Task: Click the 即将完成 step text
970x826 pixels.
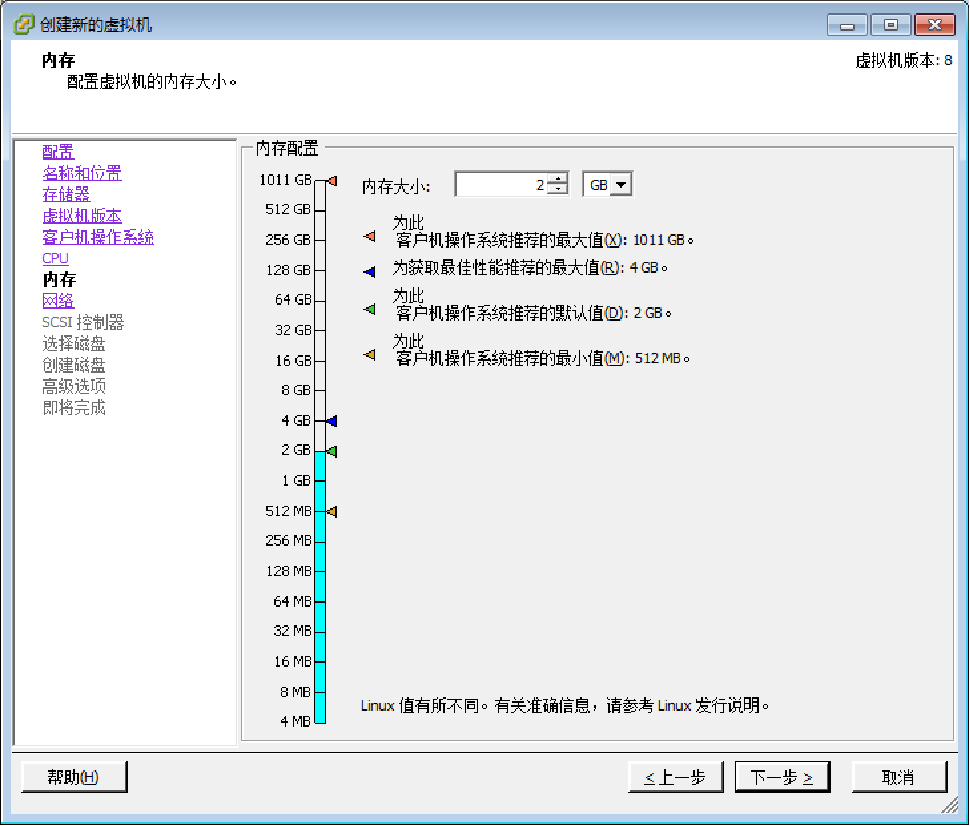Action: 74,408
